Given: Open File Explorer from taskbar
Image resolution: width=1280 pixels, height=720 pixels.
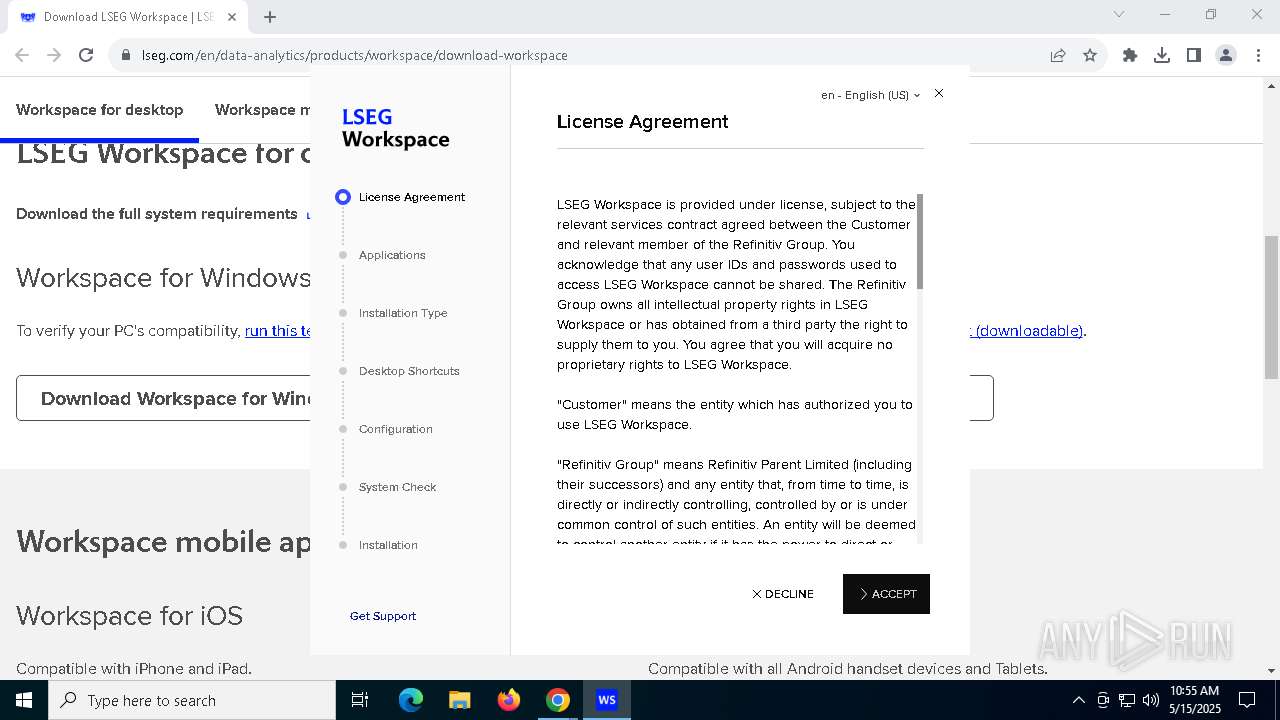Looking at the screenshot, I should click(460, 700).
